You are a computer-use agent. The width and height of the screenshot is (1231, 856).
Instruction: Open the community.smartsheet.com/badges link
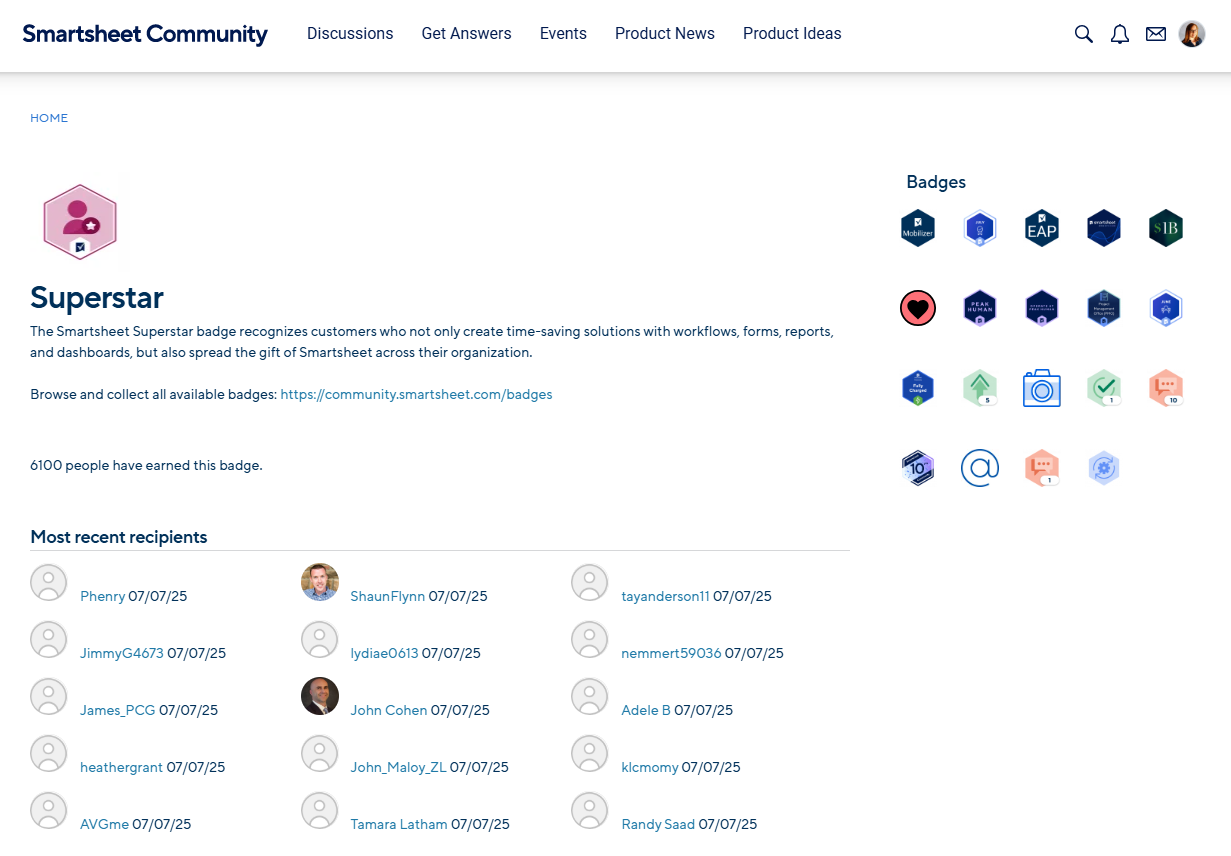tap(416, 395)
